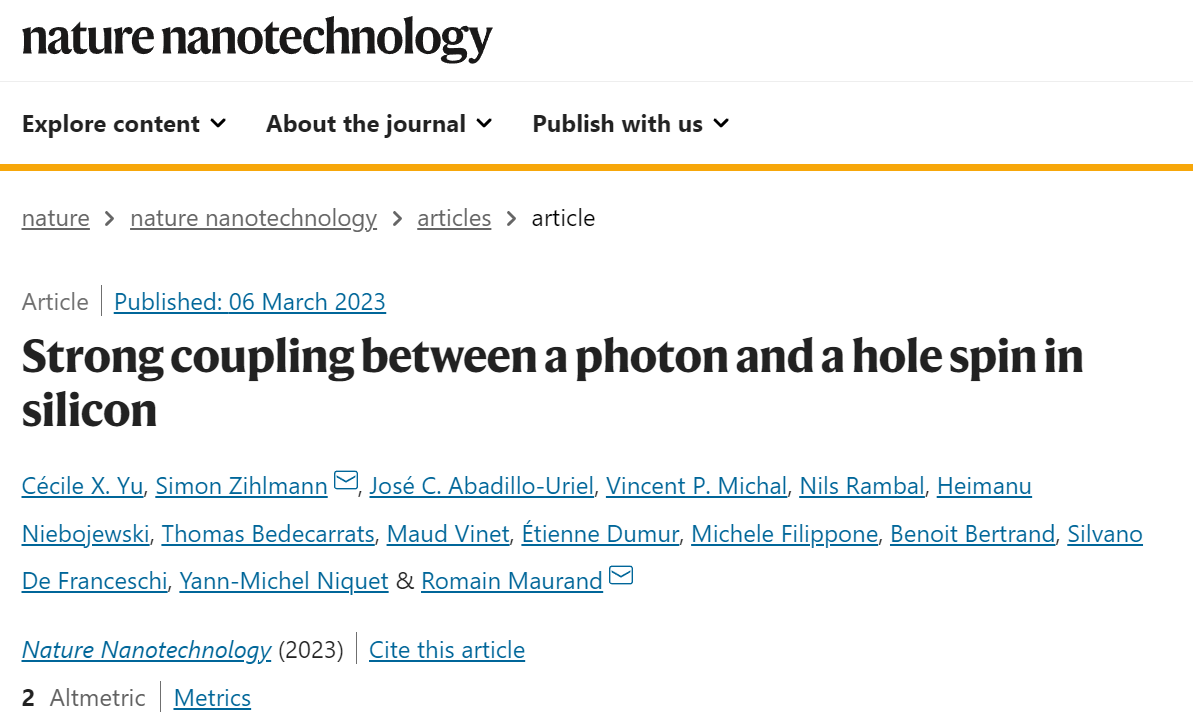Screen dimensions: 1193x725
Task: Select author José C. Abadillo-Uriel
Action: tap(482, 486)
